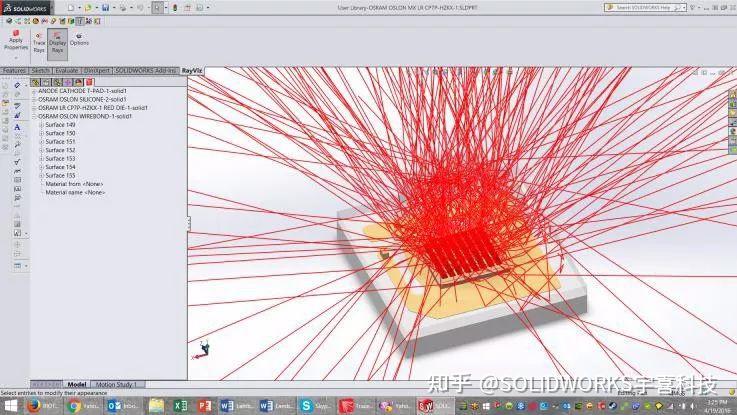Click the first icon in the tree panel tab strip
Image resolution: width=737 pixels, height=415 pixels.
point(36,82)
